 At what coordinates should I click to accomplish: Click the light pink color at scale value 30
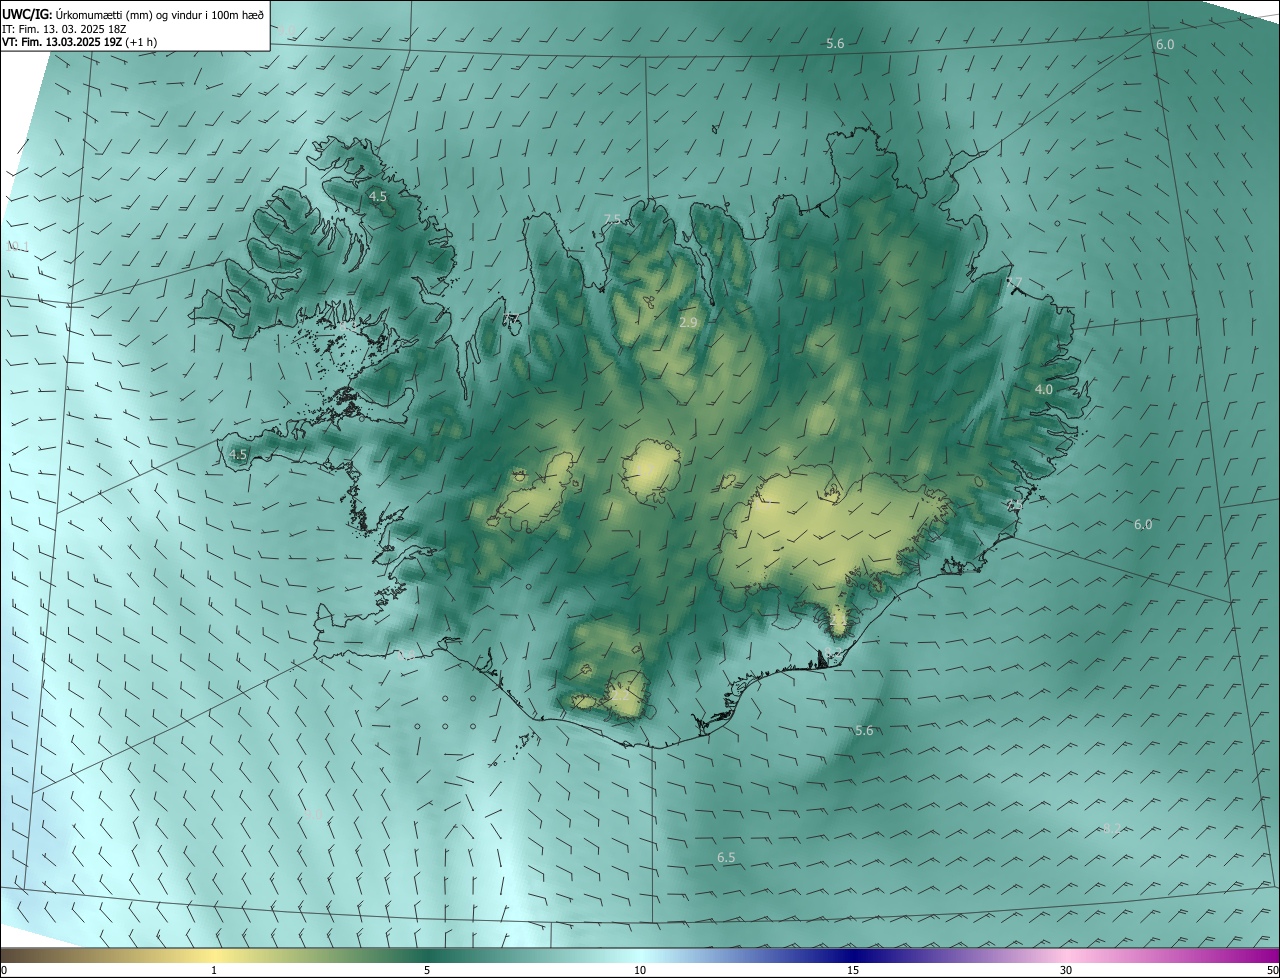(x=1066, y=956)
